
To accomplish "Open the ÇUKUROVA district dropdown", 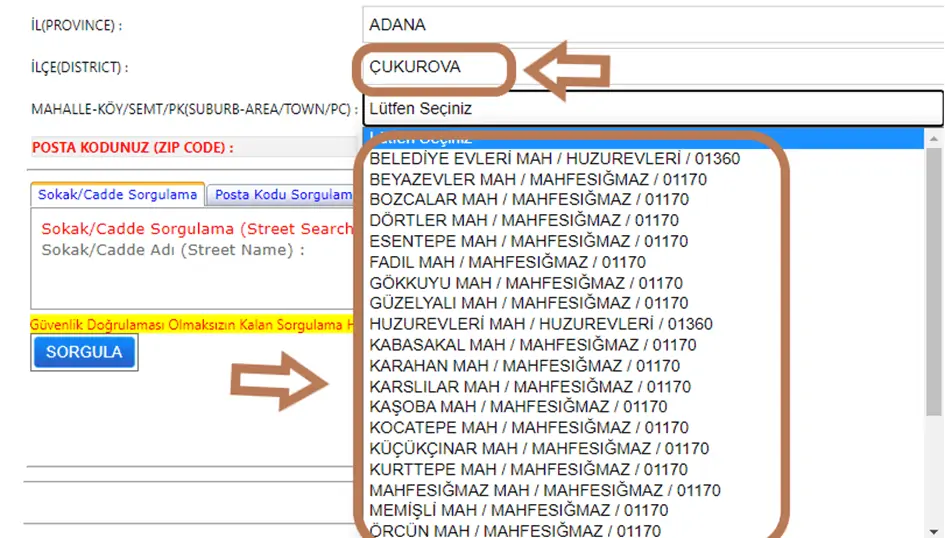I will [x=652, y=67].
